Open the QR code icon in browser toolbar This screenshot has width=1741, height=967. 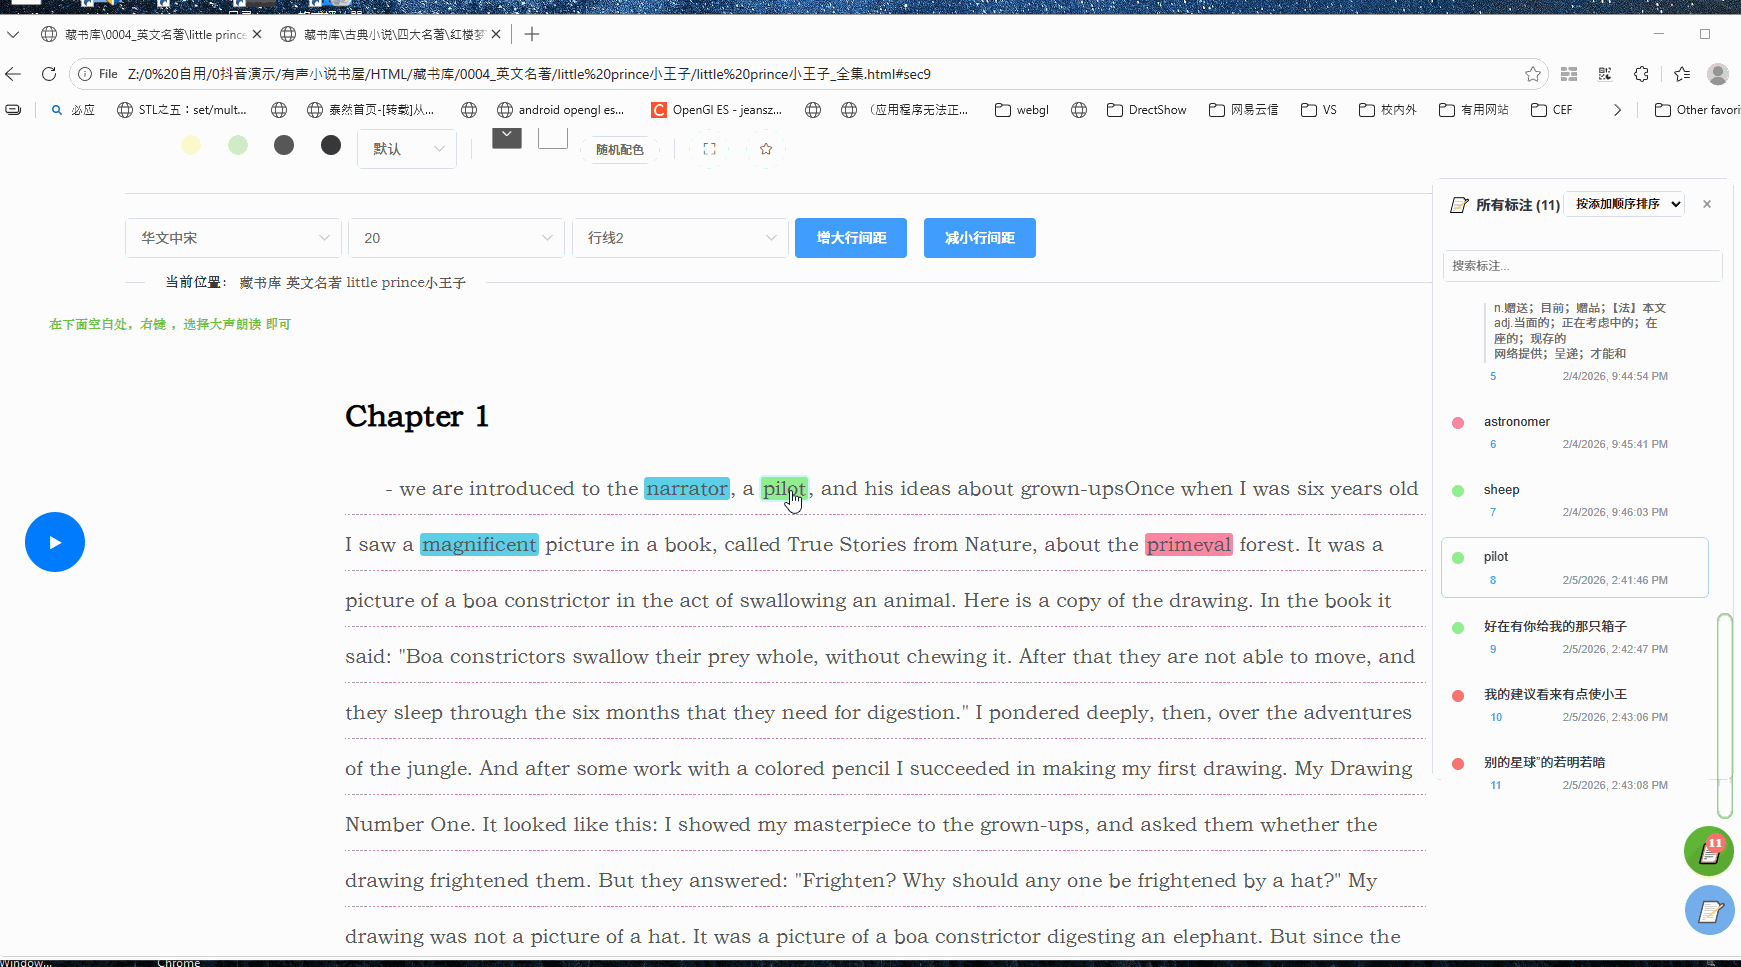1605,74
